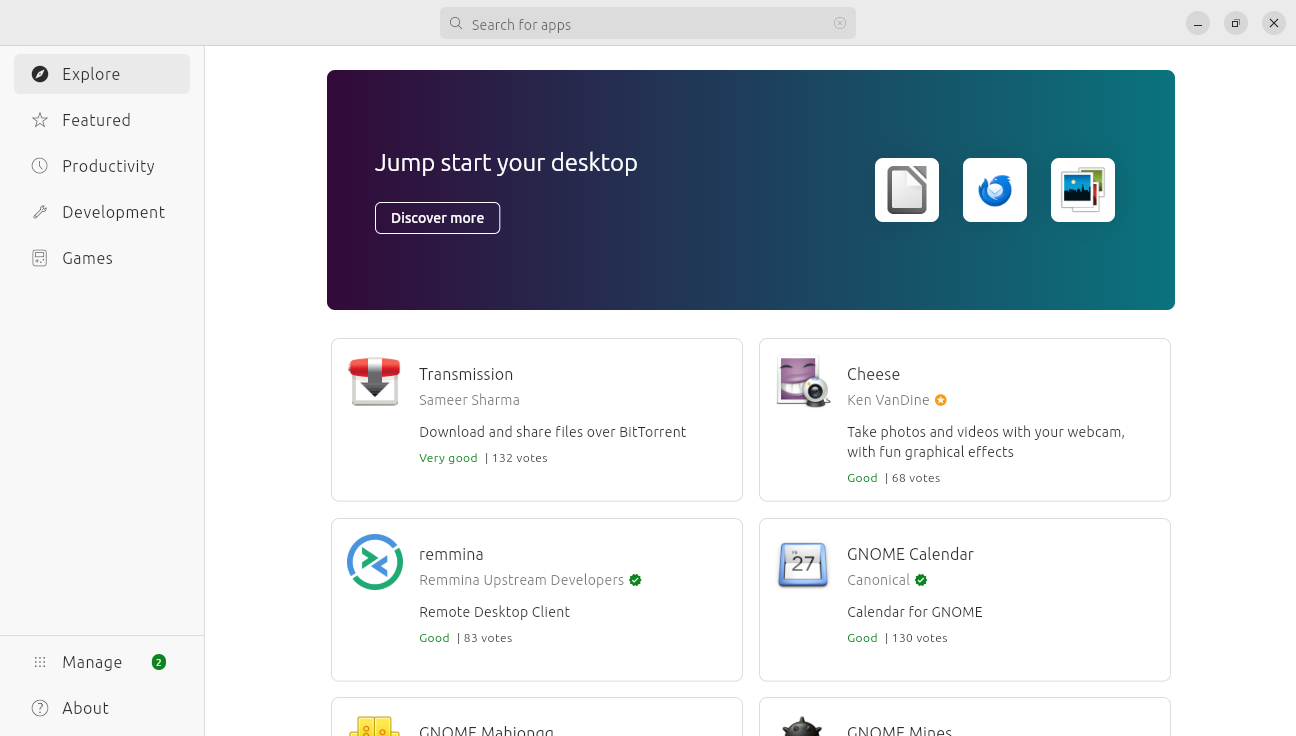
Task: Go to the Explore section
Action: (102, 74)
